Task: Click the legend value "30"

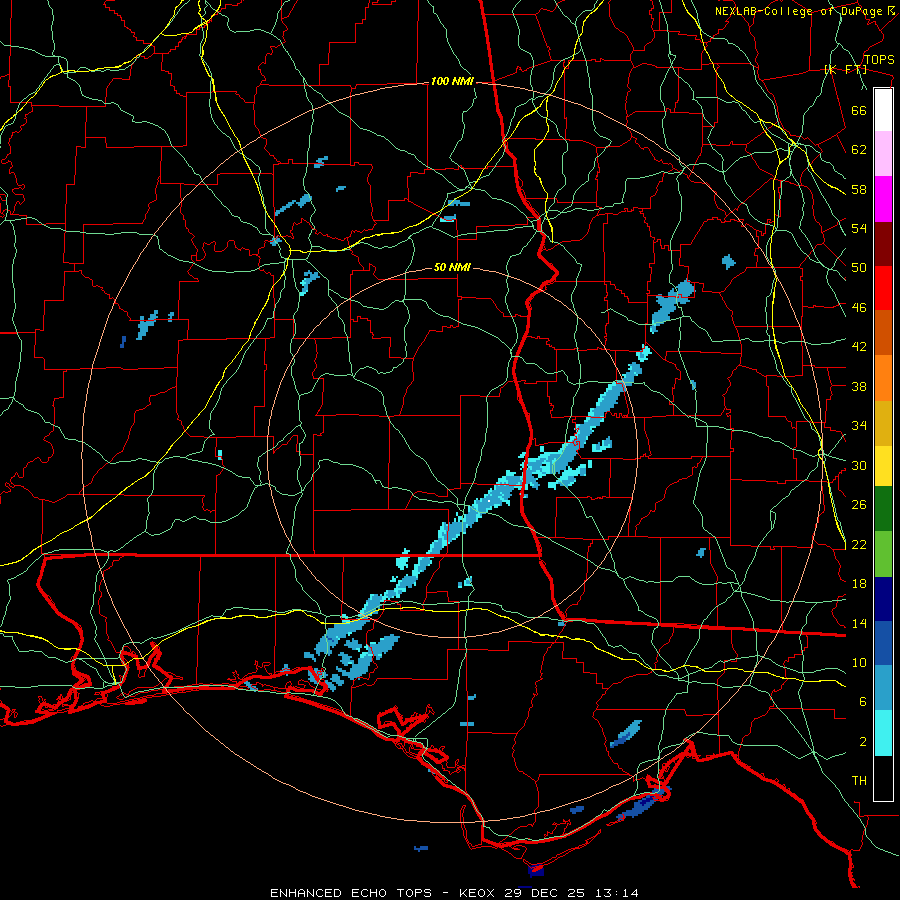Action: 859,465
